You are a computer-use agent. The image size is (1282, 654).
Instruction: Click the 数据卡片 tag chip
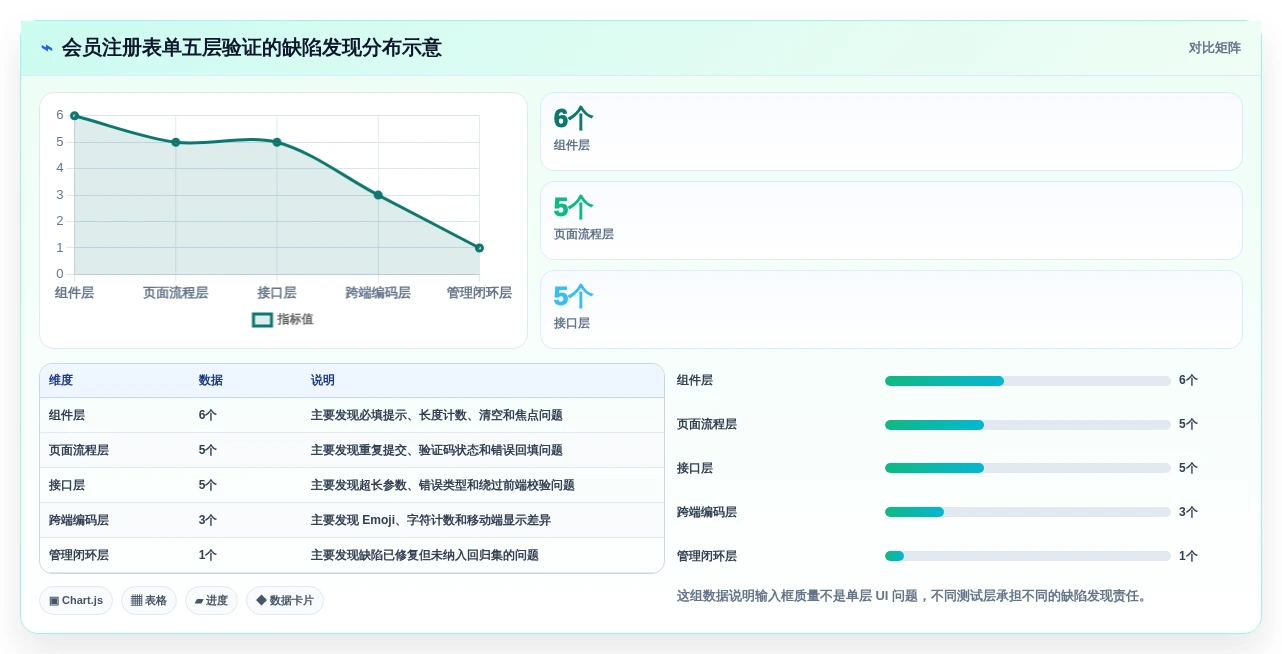point(285,600)
